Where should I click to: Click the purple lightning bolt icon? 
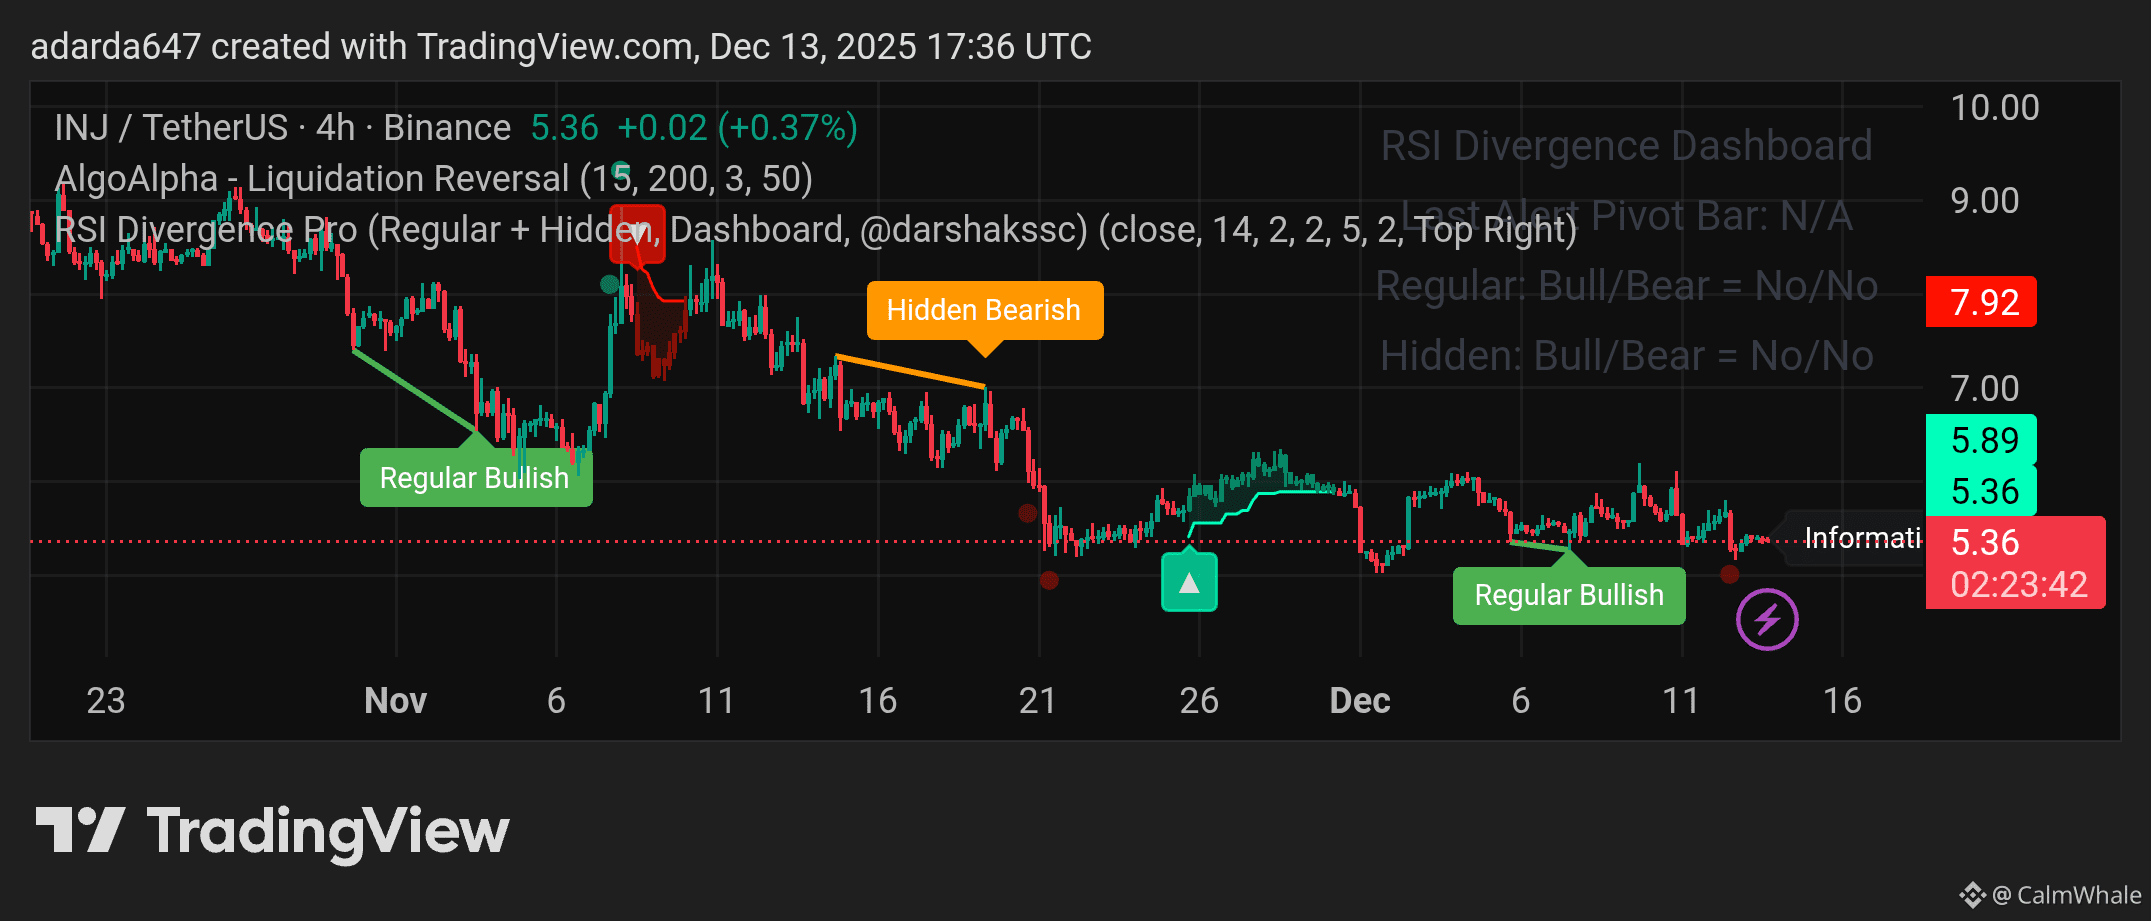click(x=1767, y=620)
